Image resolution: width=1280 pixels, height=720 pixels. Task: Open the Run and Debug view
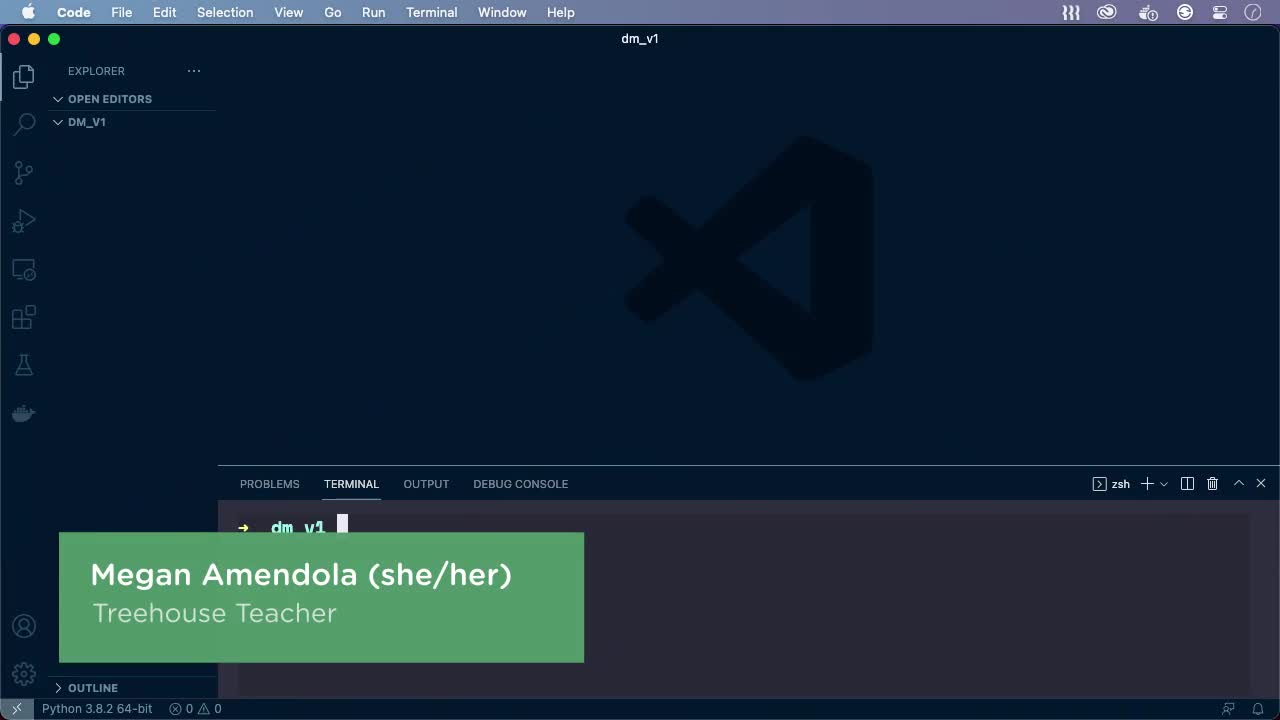coord(24,221)
